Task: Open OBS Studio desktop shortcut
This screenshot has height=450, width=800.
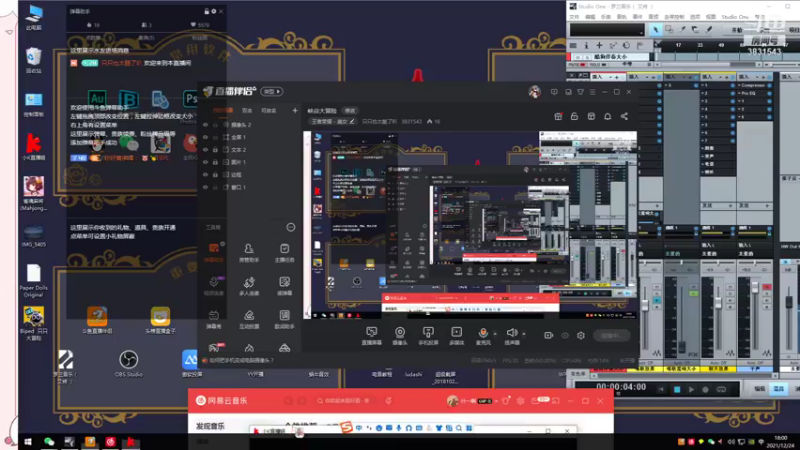Action: (129, 363)
